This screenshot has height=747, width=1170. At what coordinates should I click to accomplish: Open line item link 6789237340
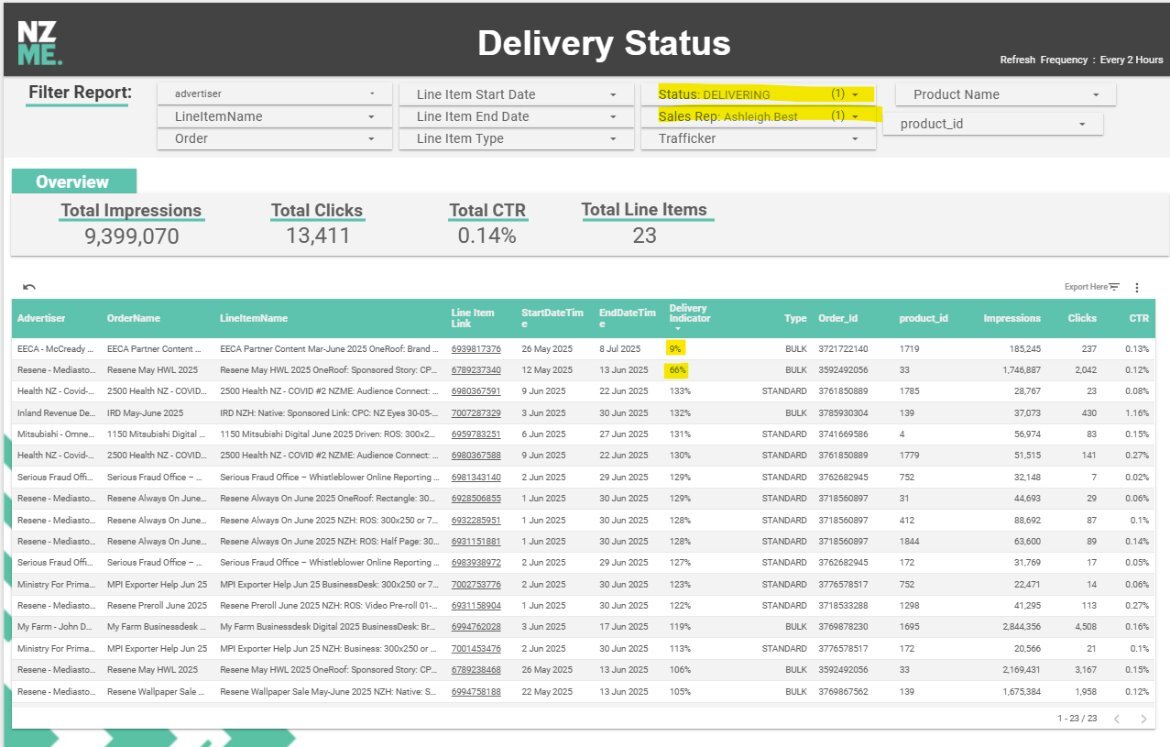[x=476, y=370]
